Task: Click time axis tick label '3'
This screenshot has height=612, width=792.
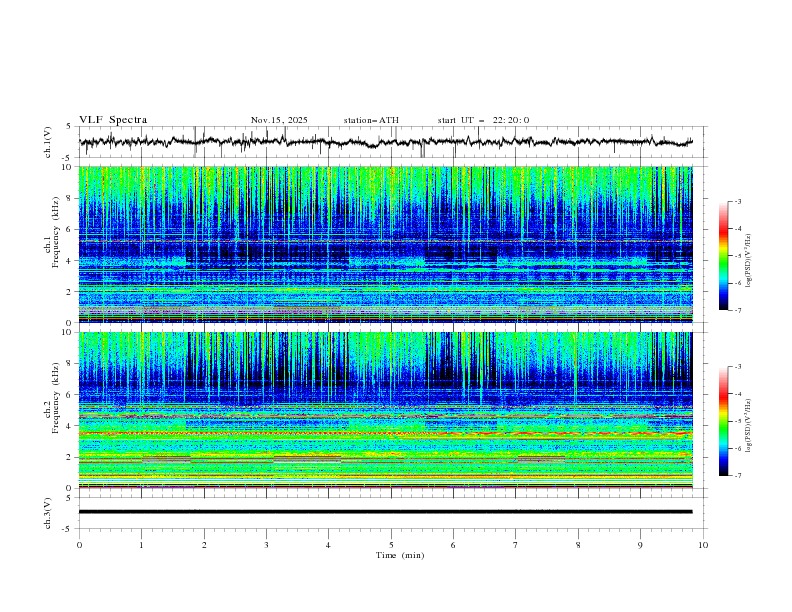Action: [266, 545]
